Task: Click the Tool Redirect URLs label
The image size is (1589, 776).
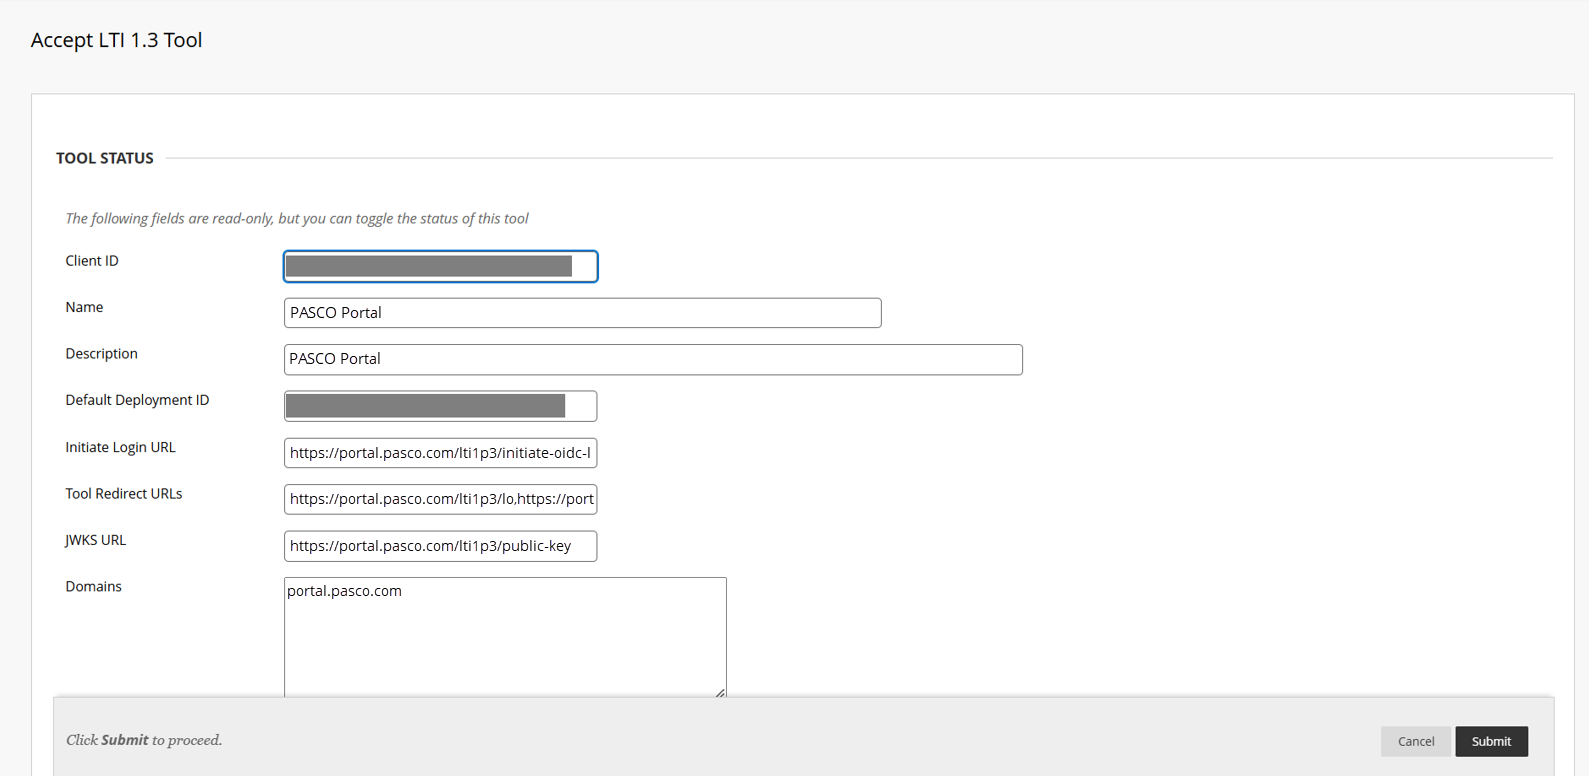Action: point(124,494)
